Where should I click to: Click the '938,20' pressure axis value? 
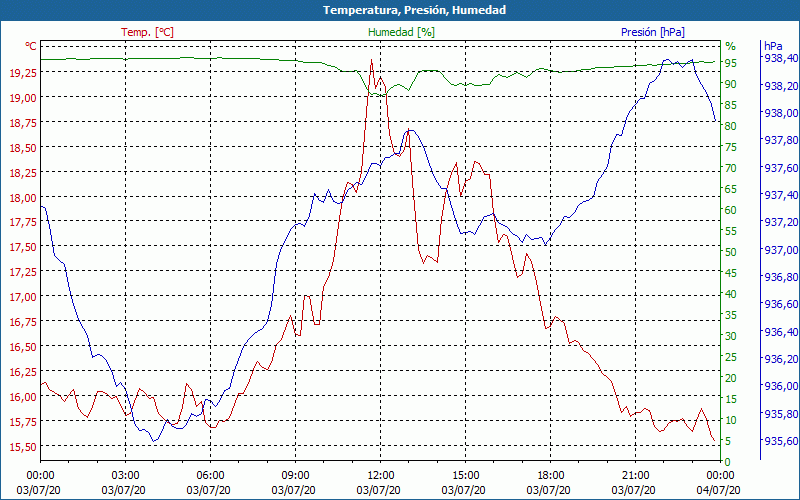pos(781,86)
